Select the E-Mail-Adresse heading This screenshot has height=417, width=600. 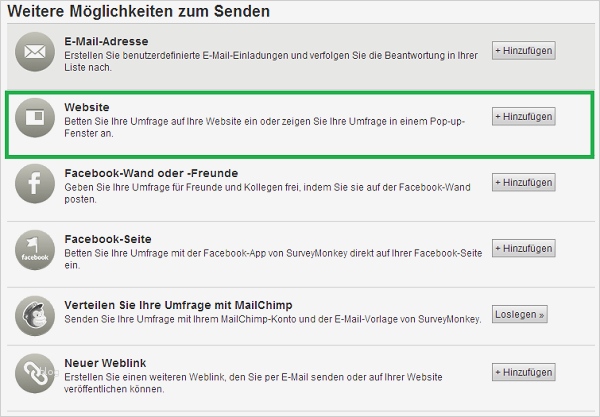point(108,41)
